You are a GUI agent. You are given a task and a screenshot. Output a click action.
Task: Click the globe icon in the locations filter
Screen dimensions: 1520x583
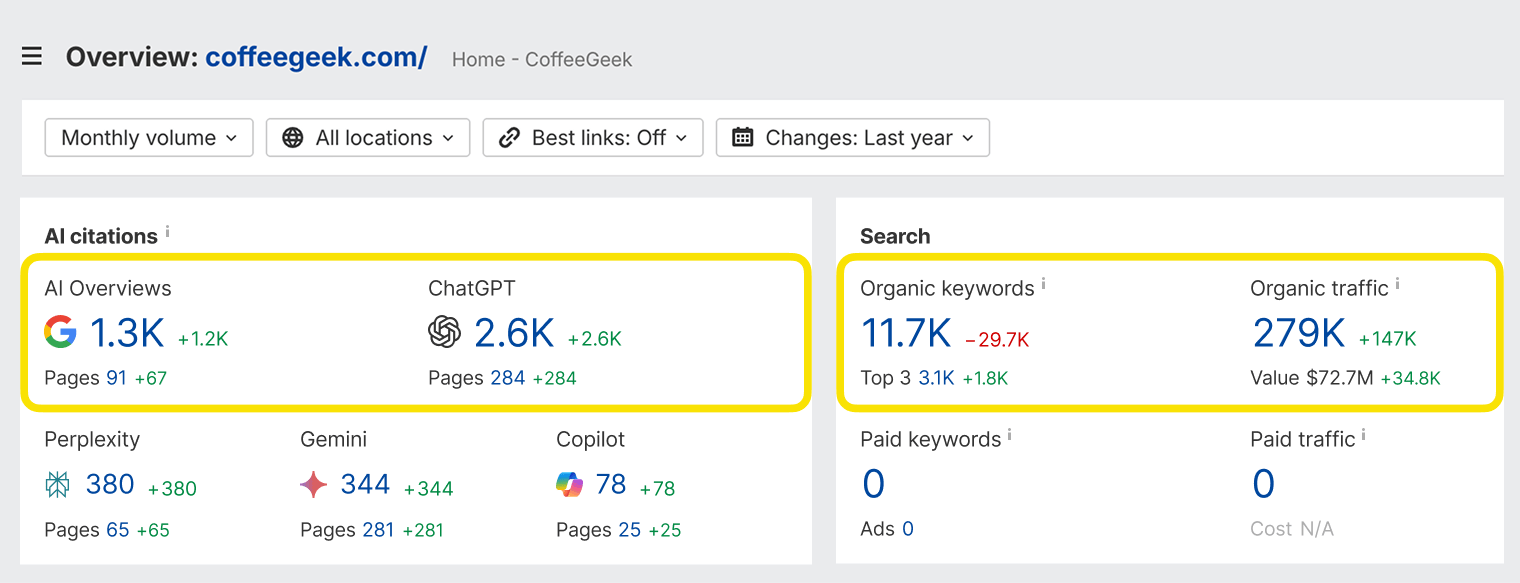coord(291,137)
